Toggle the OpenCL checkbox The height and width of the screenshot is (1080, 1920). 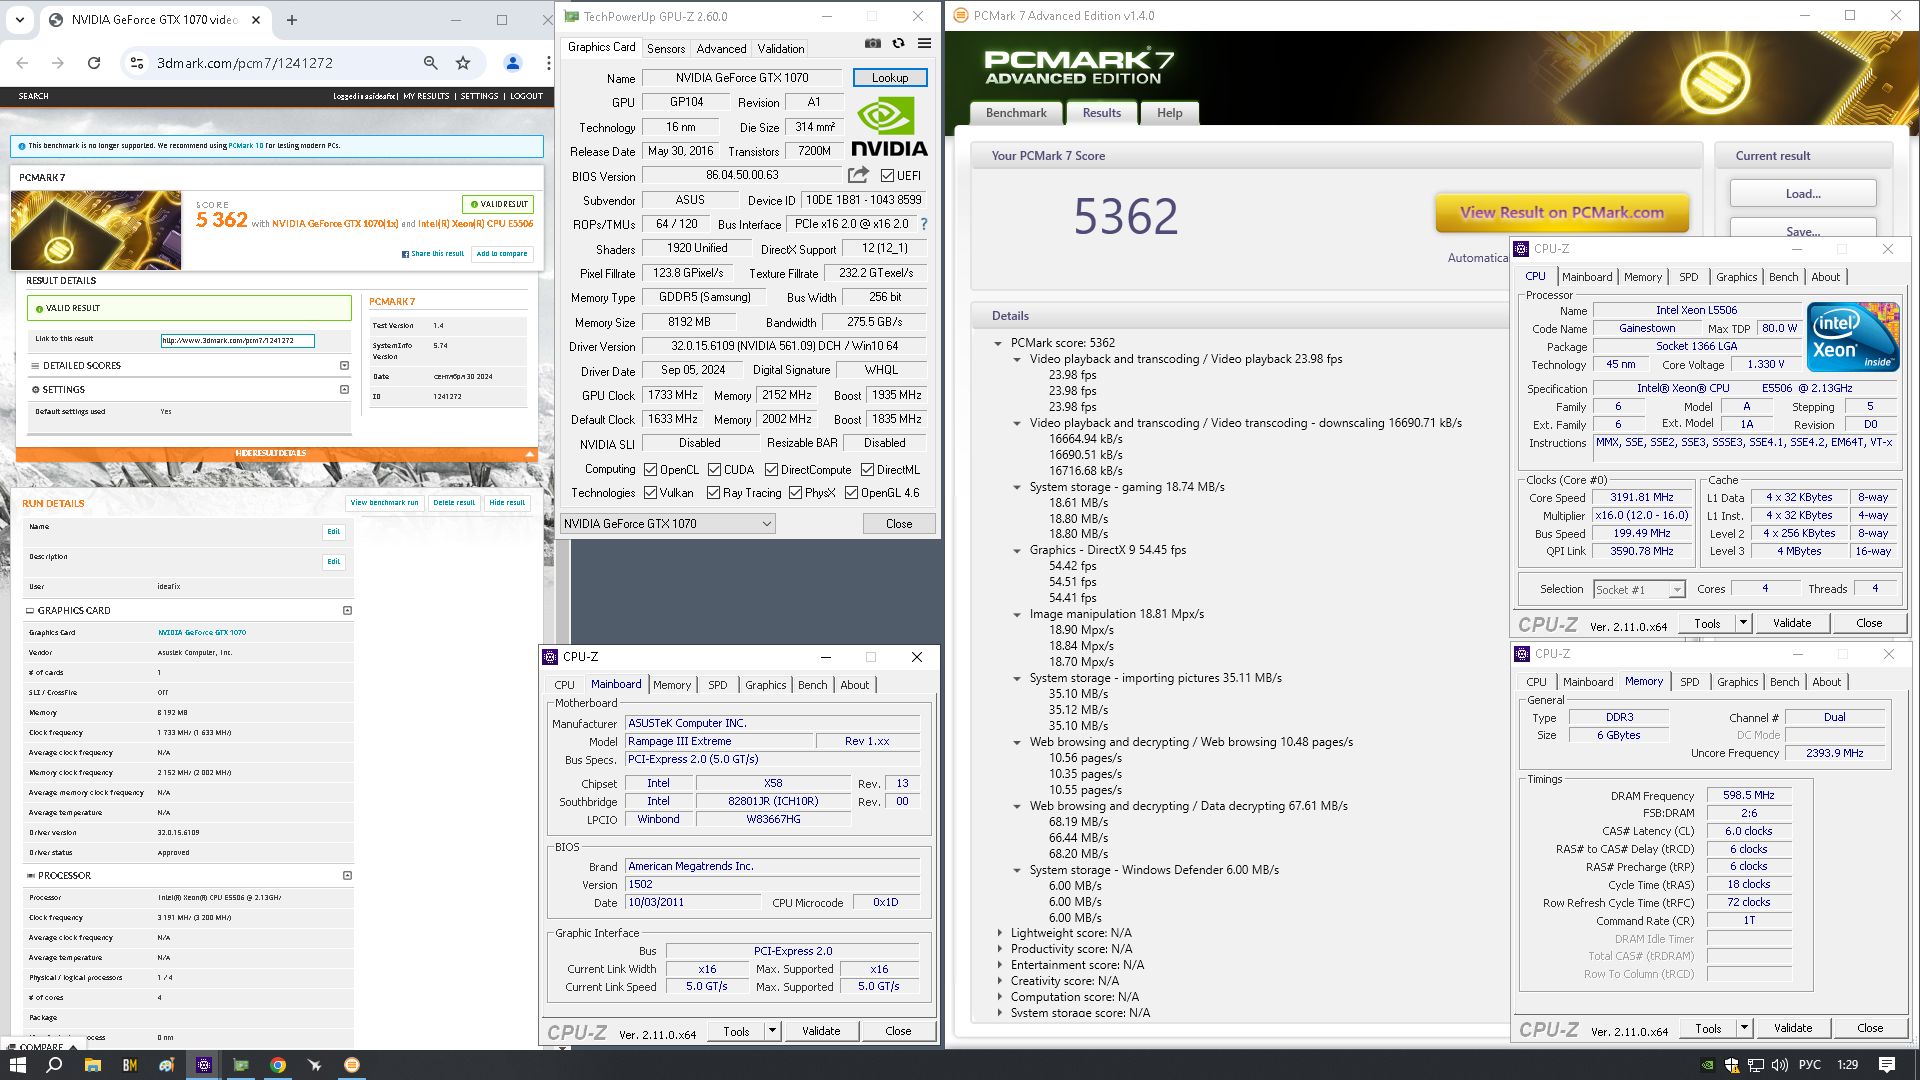(651, 470)
